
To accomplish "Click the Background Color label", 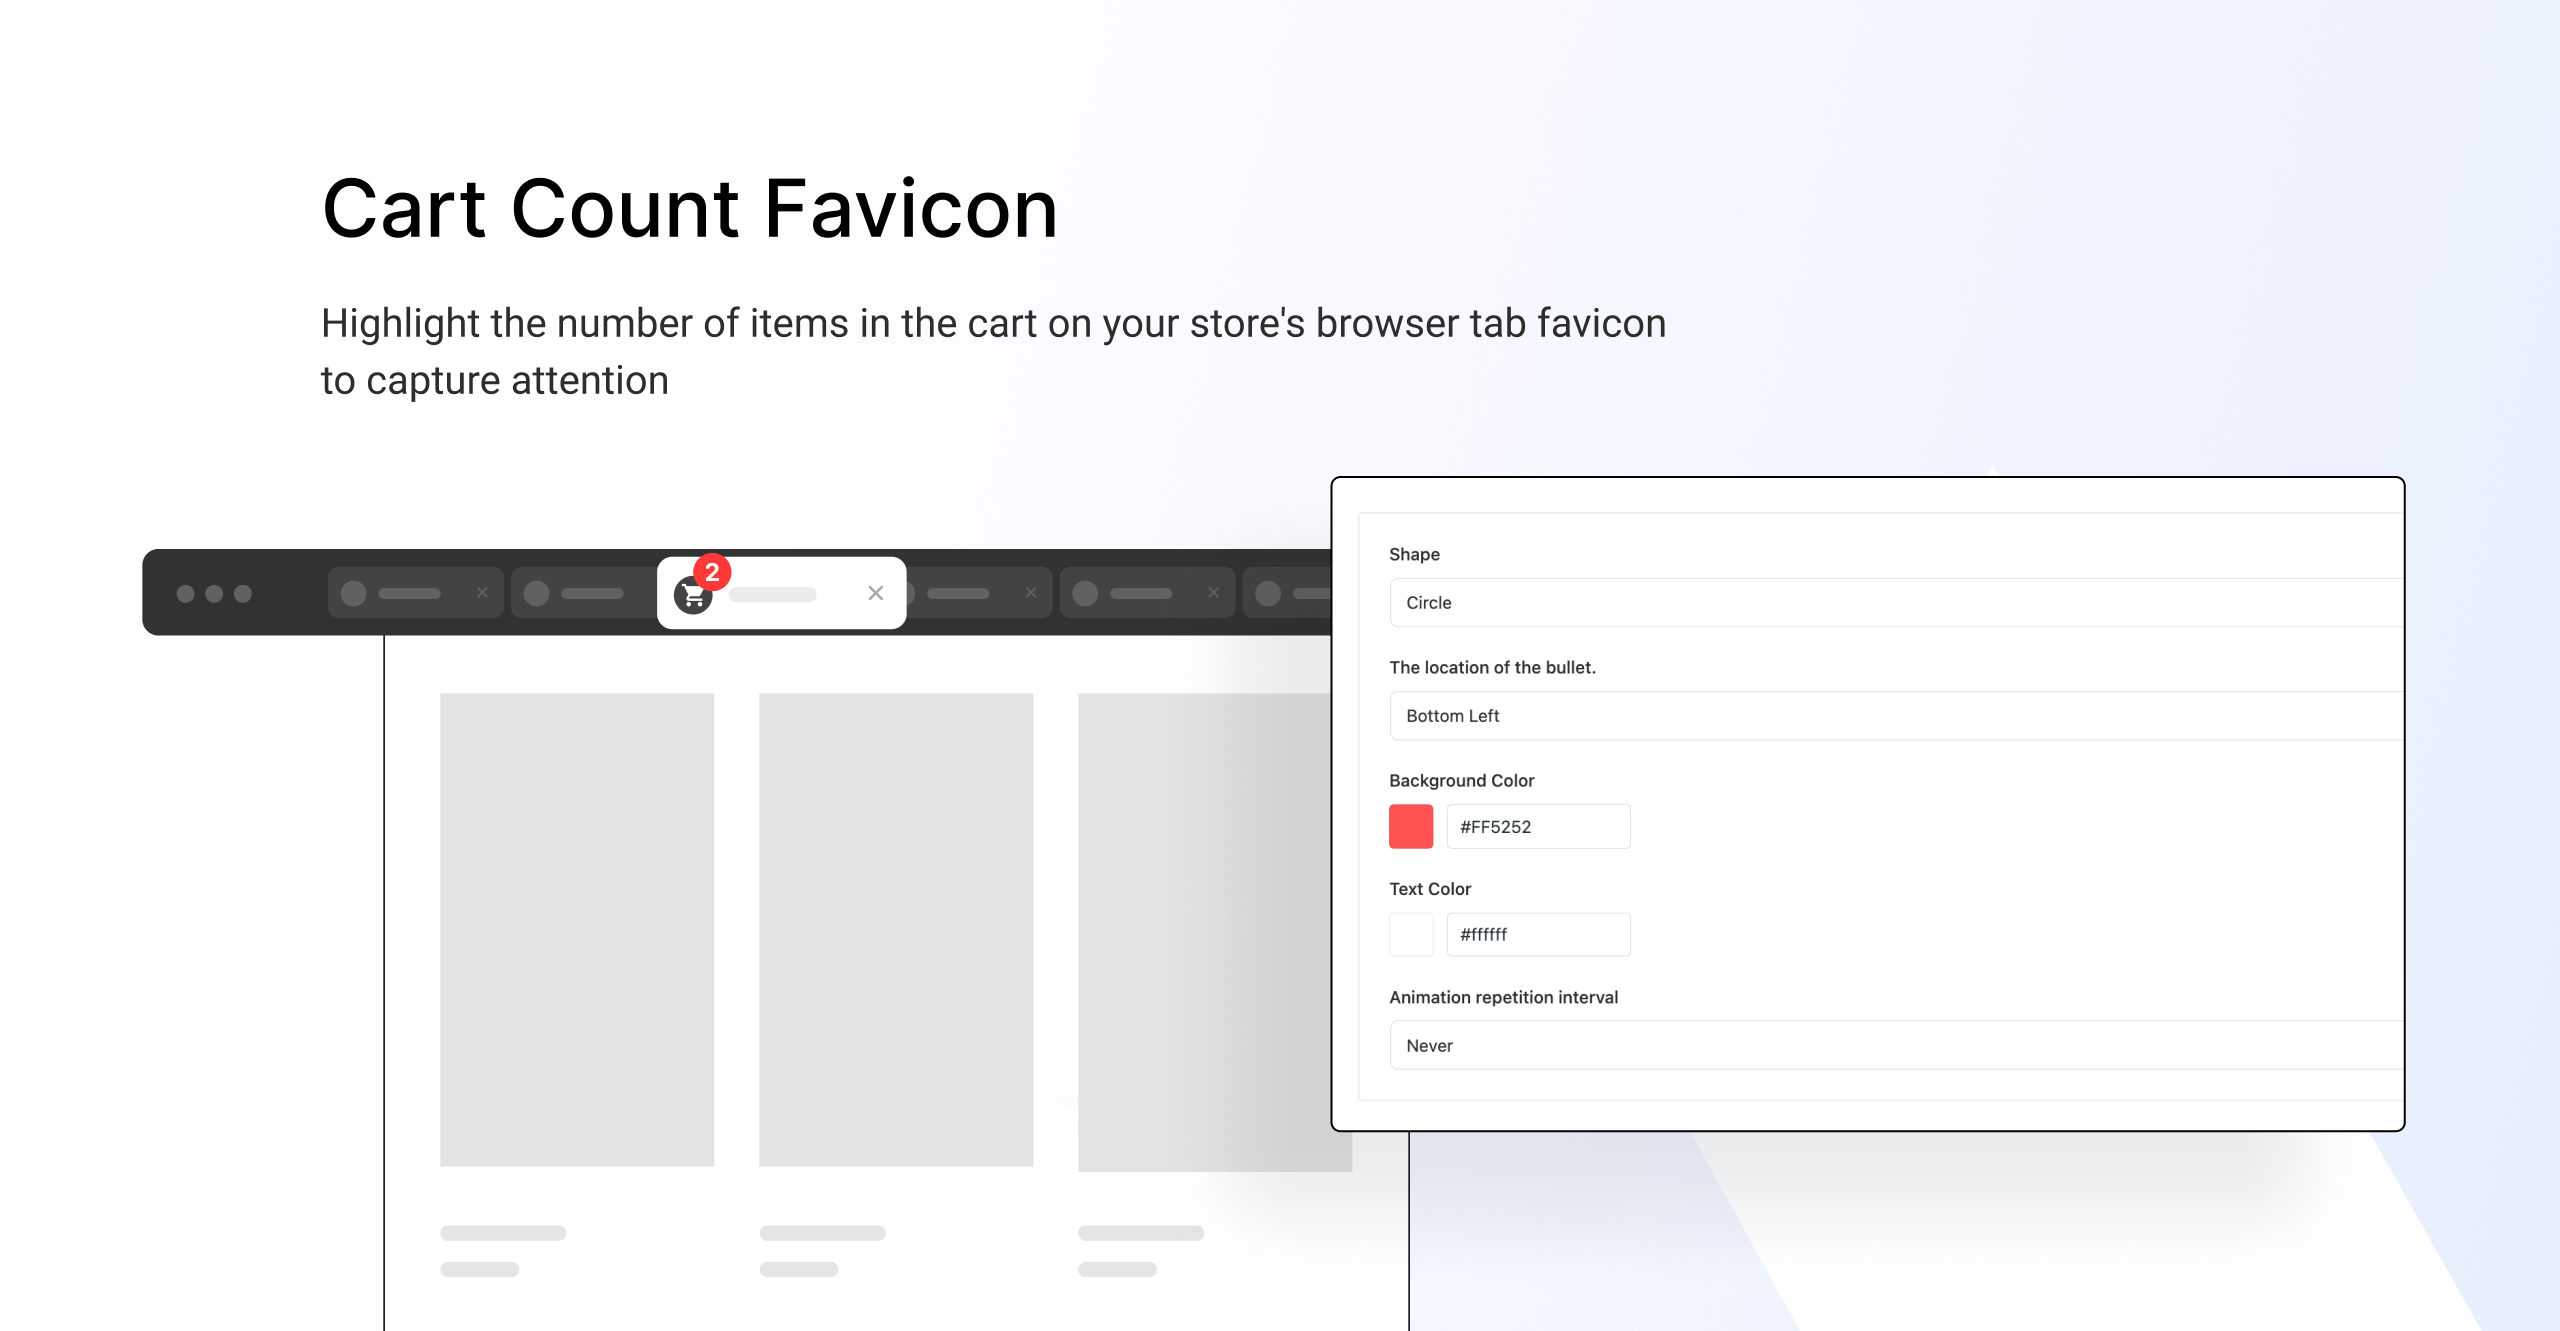I will click(1461, 781).
